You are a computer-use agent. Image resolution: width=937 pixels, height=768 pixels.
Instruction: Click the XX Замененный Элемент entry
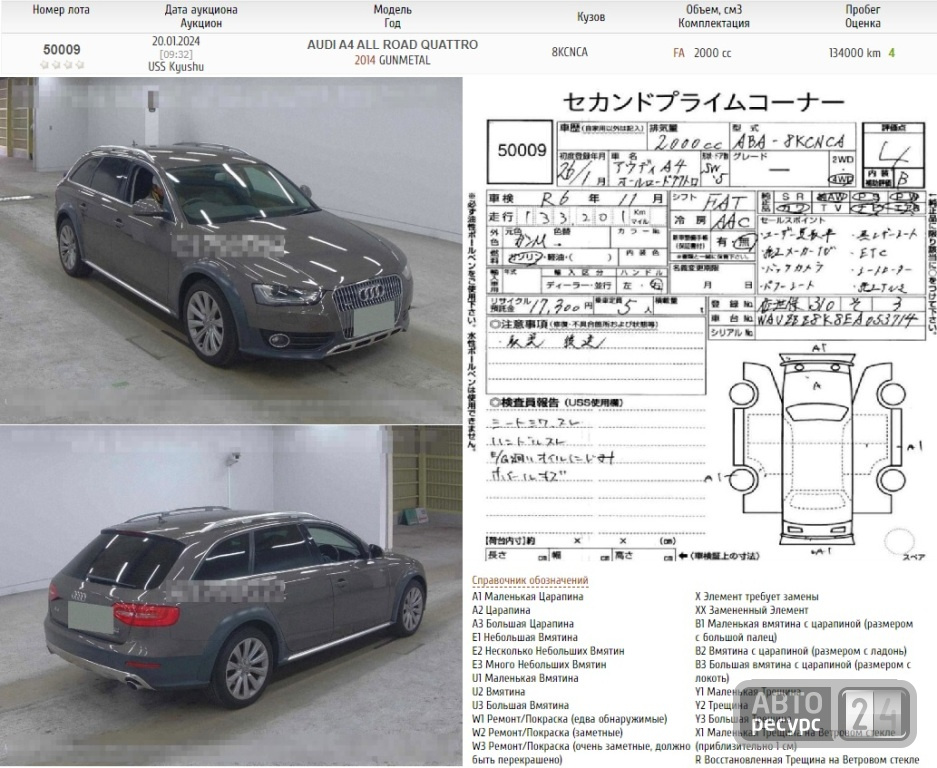pyautogui.click(x=751, y=610)
